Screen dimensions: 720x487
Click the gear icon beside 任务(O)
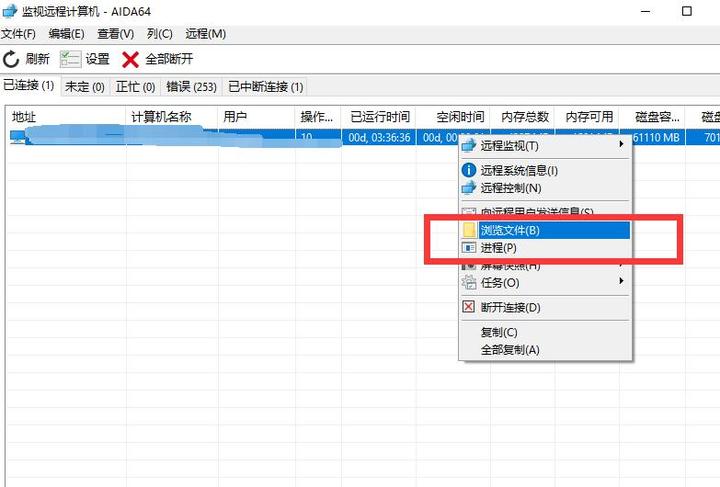click(x=469, y=282)
